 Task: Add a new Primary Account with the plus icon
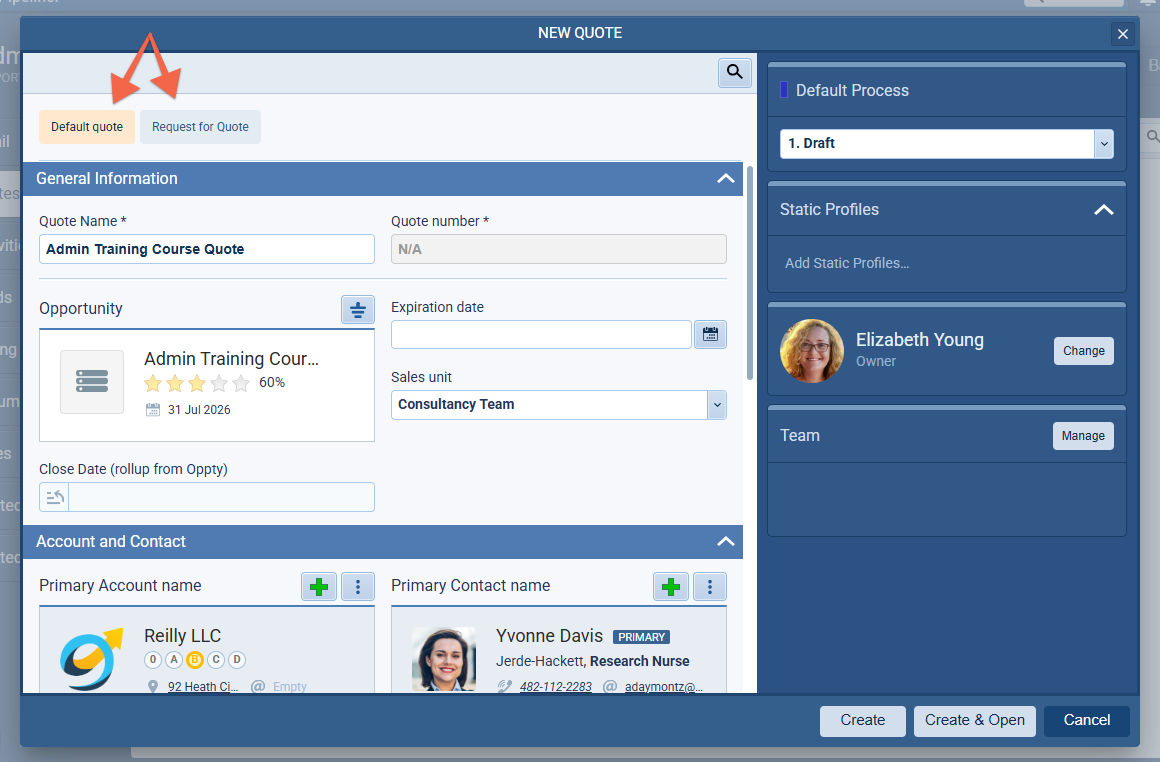(x=318, y=586)
